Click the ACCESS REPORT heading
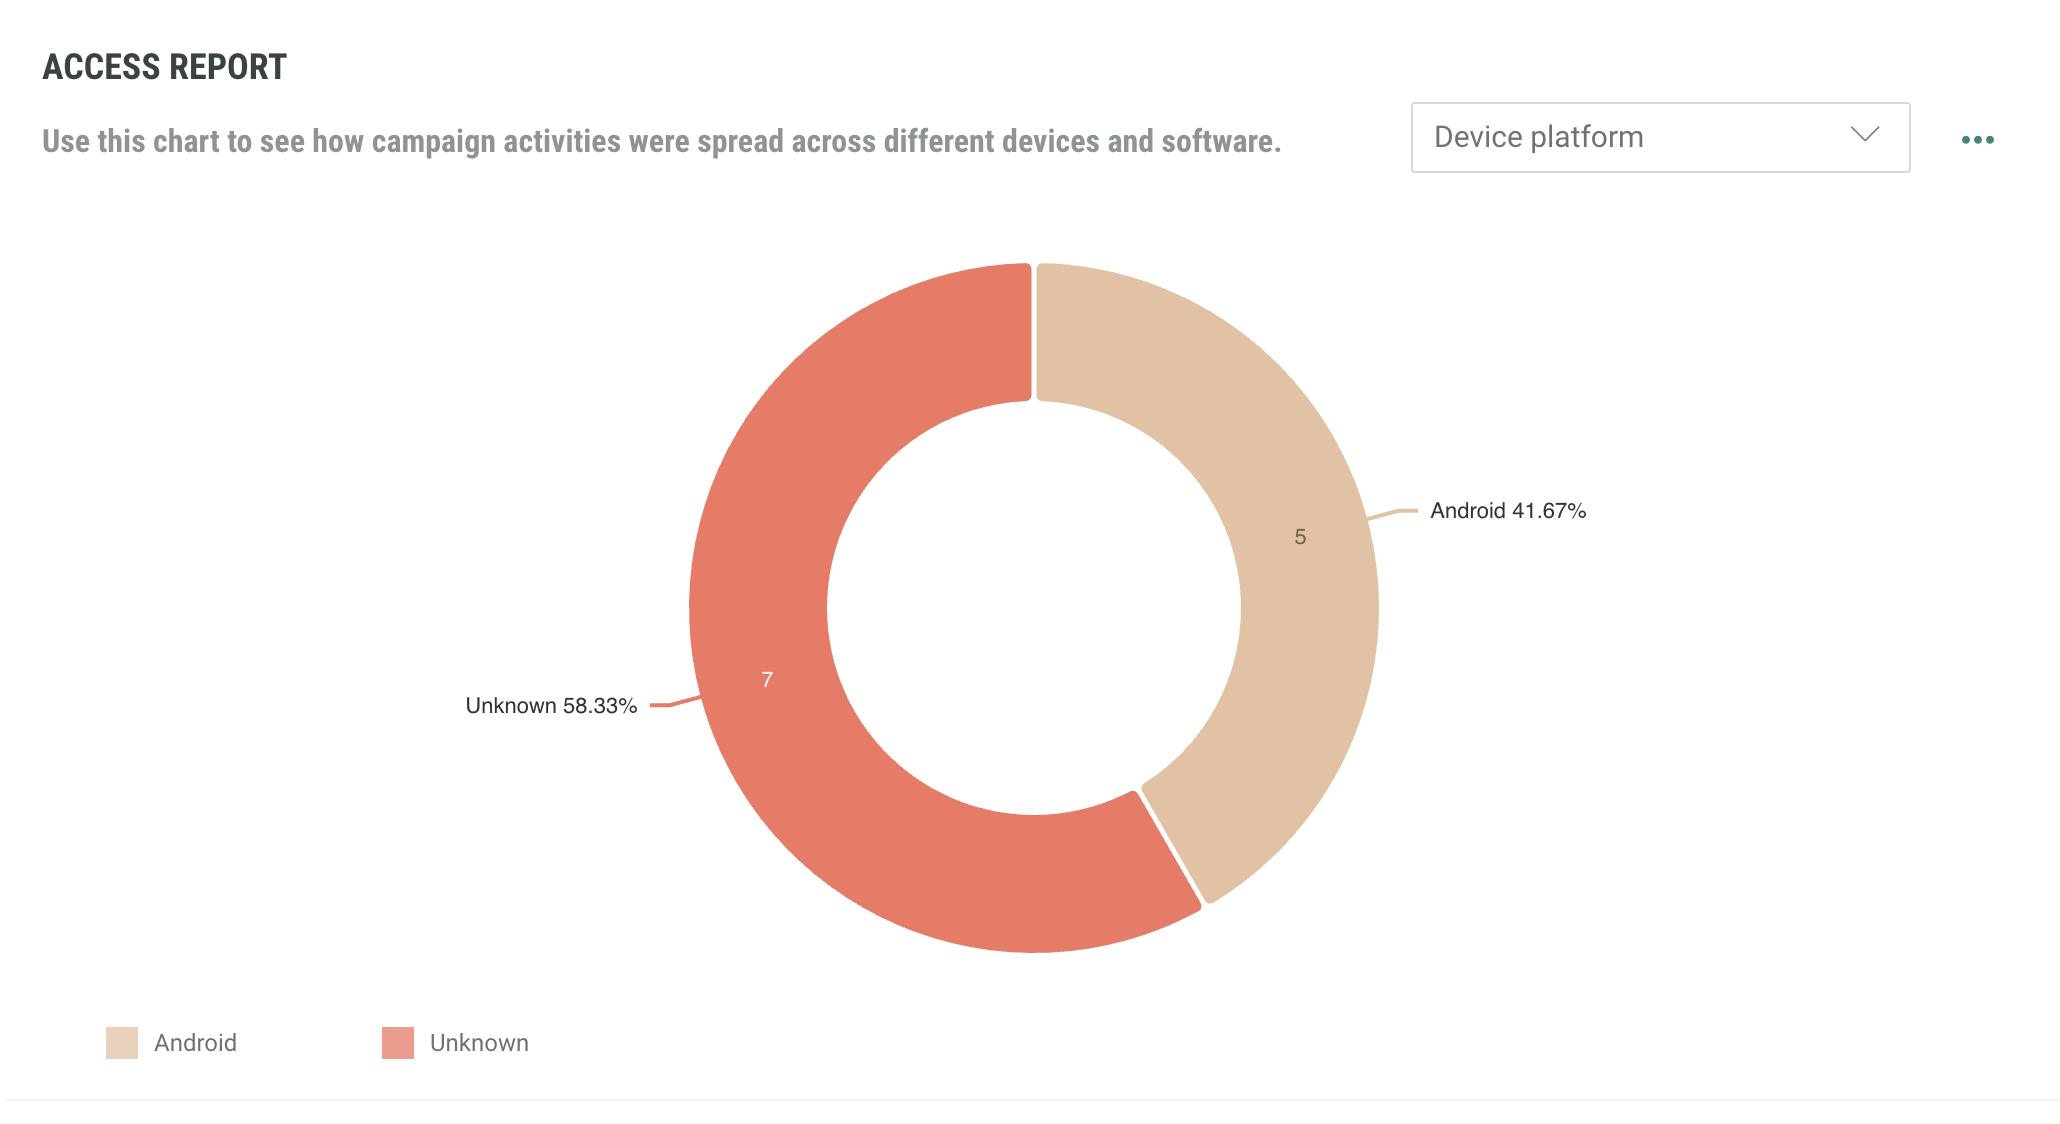Image resolution: width=2060 pixels, height=1124 pixels. coord(165,67)
